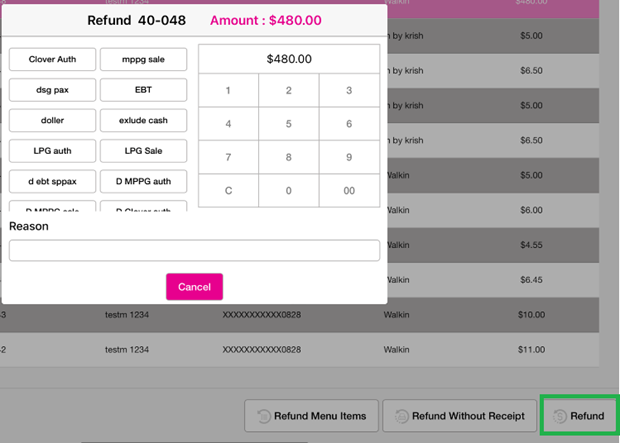Select the doller payment type
Viewport: 620px width, 443px height.
point(52,121)
